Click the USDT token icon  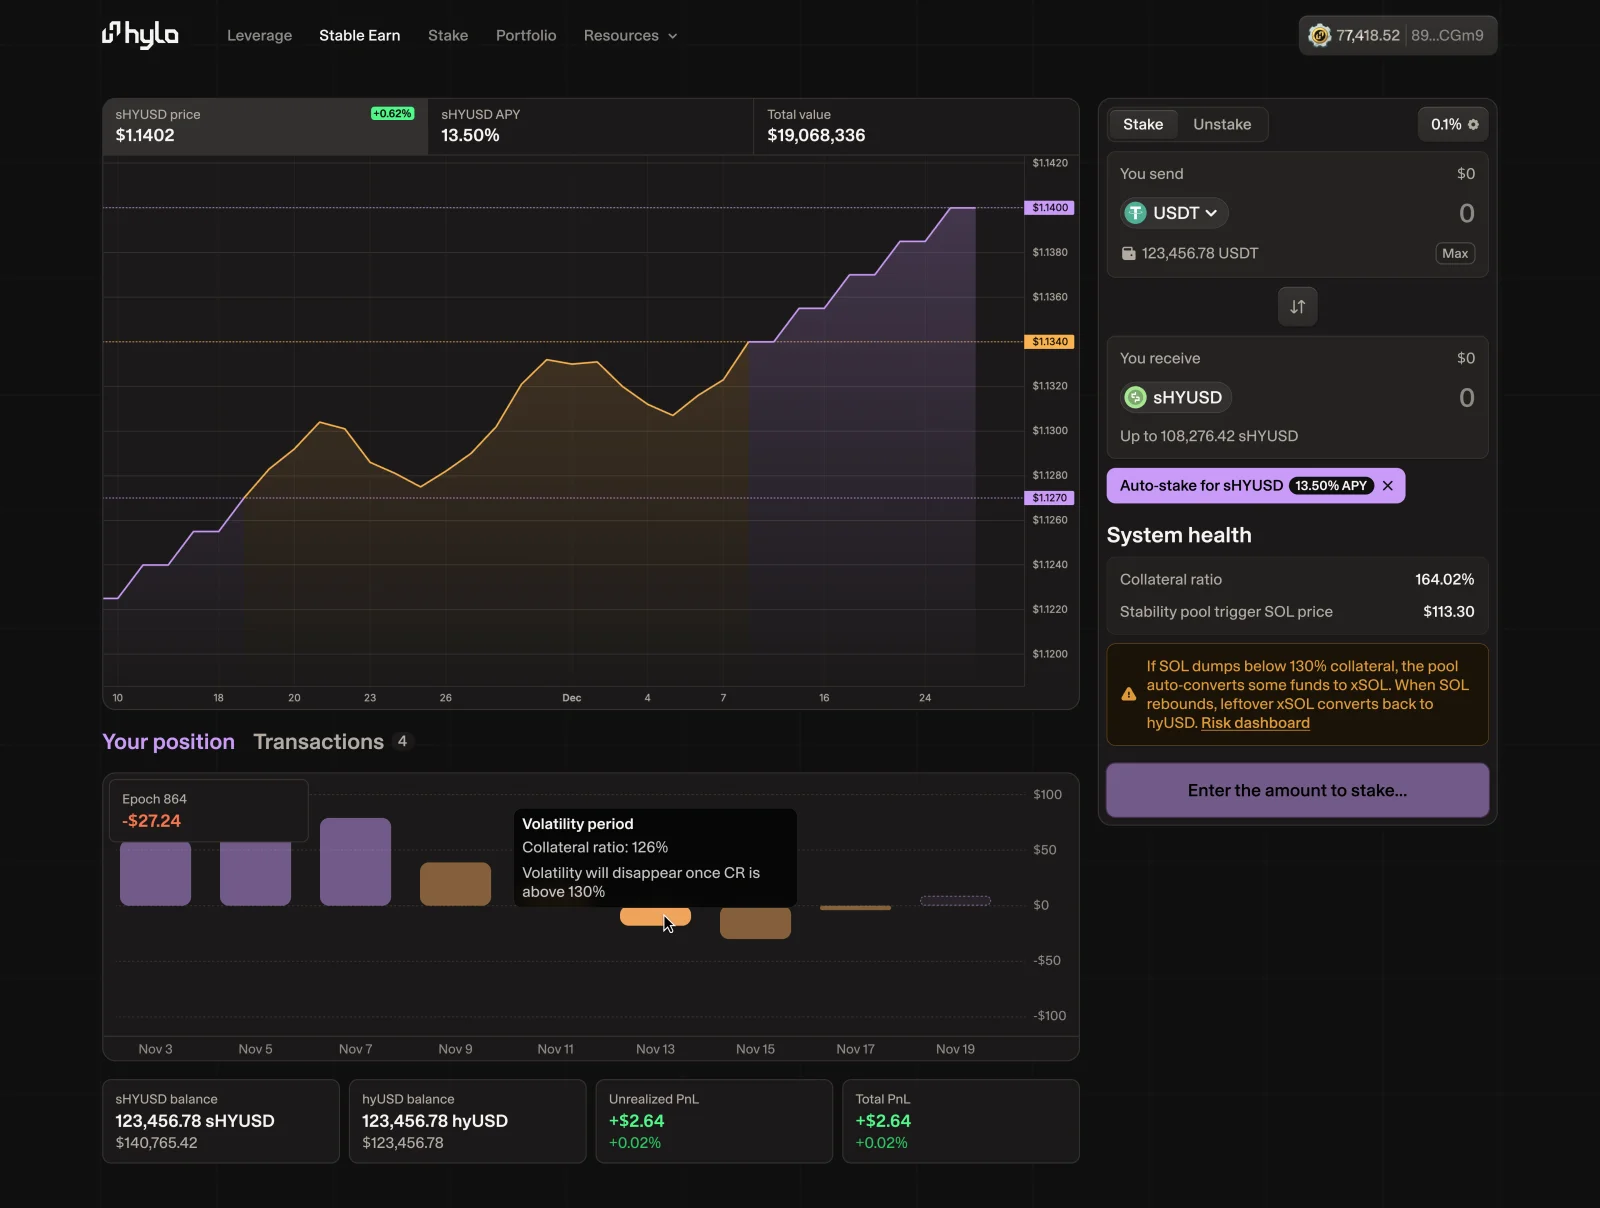[x=1135, y=213]
